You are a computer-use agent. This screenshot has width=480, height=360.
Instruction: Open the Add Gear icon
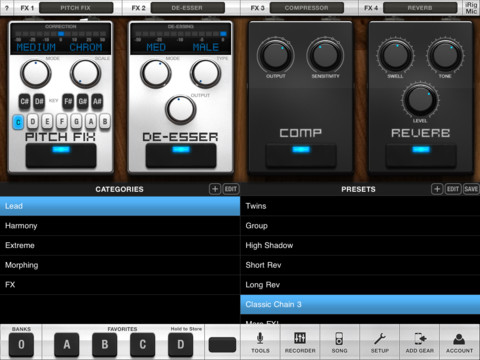click(x=420, y=339)
